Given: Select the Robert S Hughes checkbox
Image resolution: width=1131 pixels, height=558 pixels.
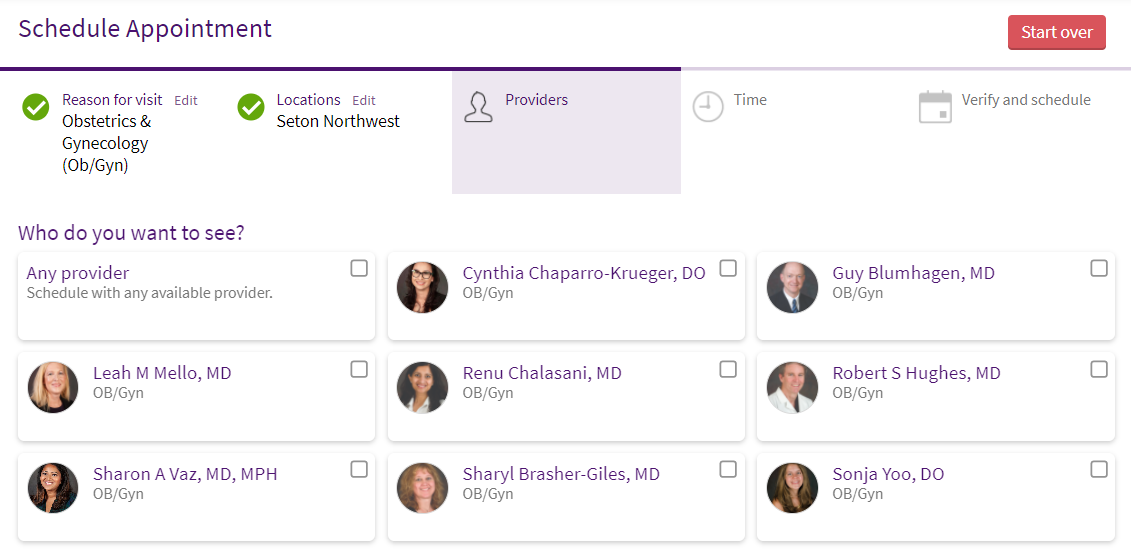Looking at the screenshot, I should (x=1099, y=369).
